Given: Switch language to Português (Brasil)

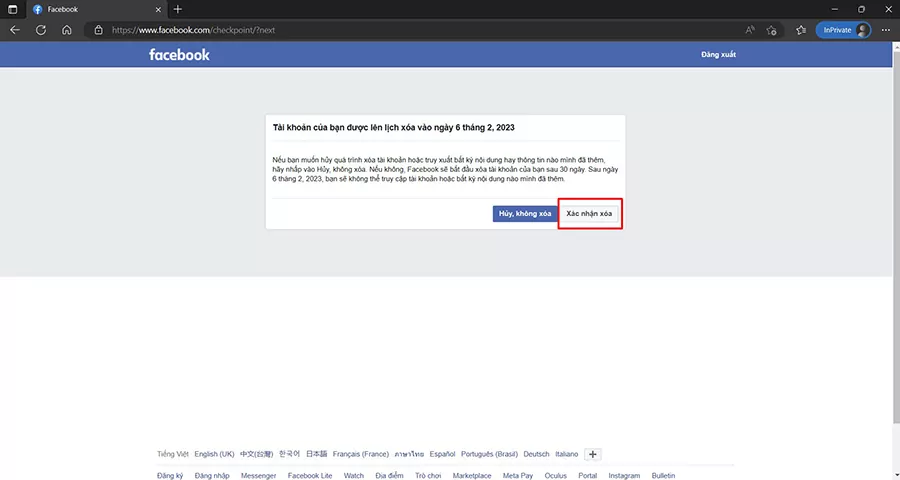Looking at the screenshot, I should 489,454.
